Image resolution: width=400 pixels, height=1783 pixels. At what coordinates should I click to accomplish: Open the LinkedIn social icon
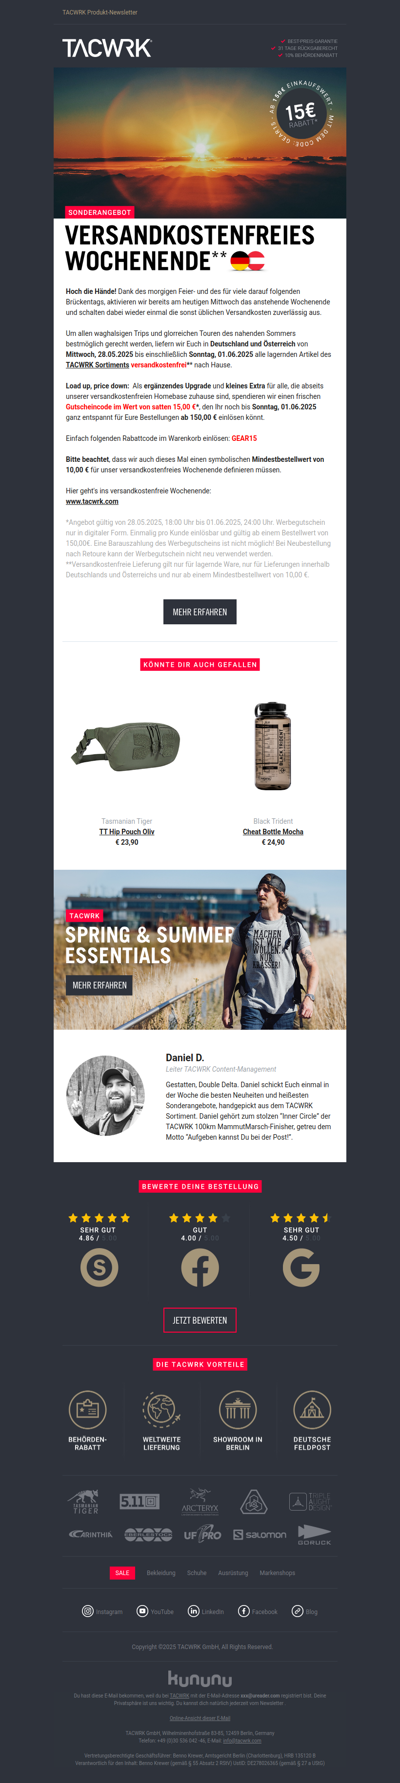[x=194, y=1611]
